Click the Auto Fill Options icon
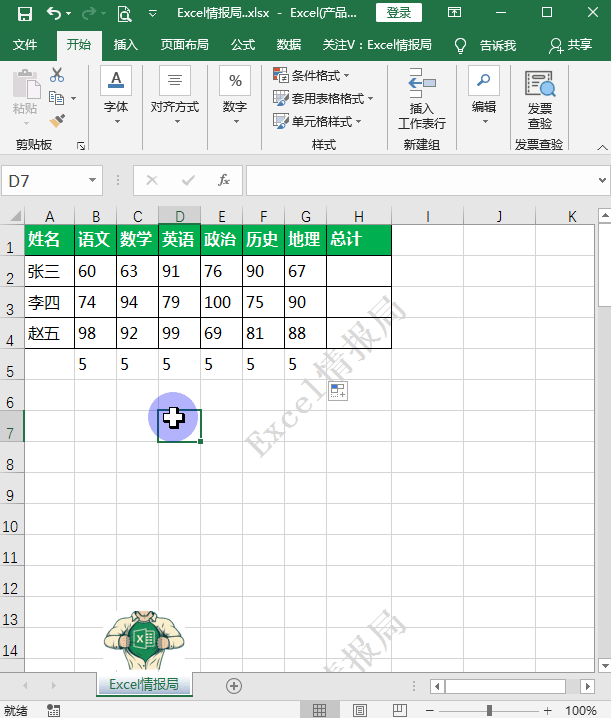 338,391
